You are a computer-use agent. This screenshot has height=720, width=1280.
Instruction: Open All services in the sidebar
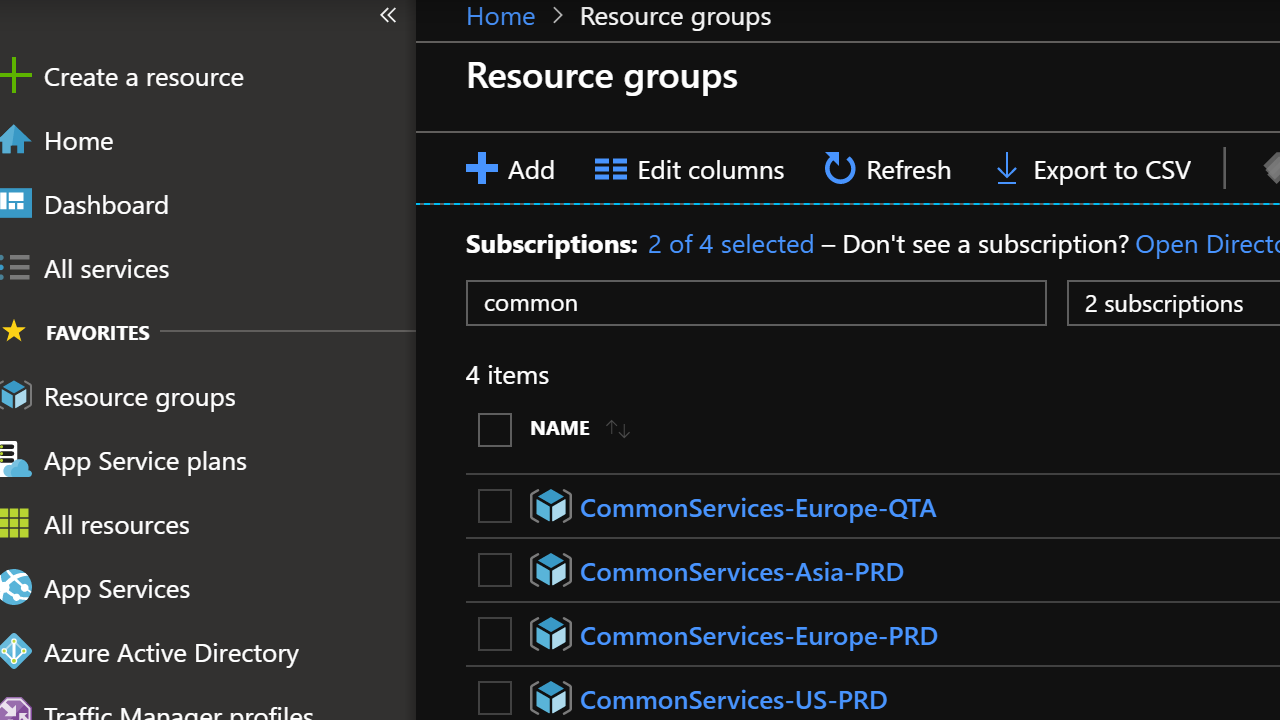(x=106, y=268)
